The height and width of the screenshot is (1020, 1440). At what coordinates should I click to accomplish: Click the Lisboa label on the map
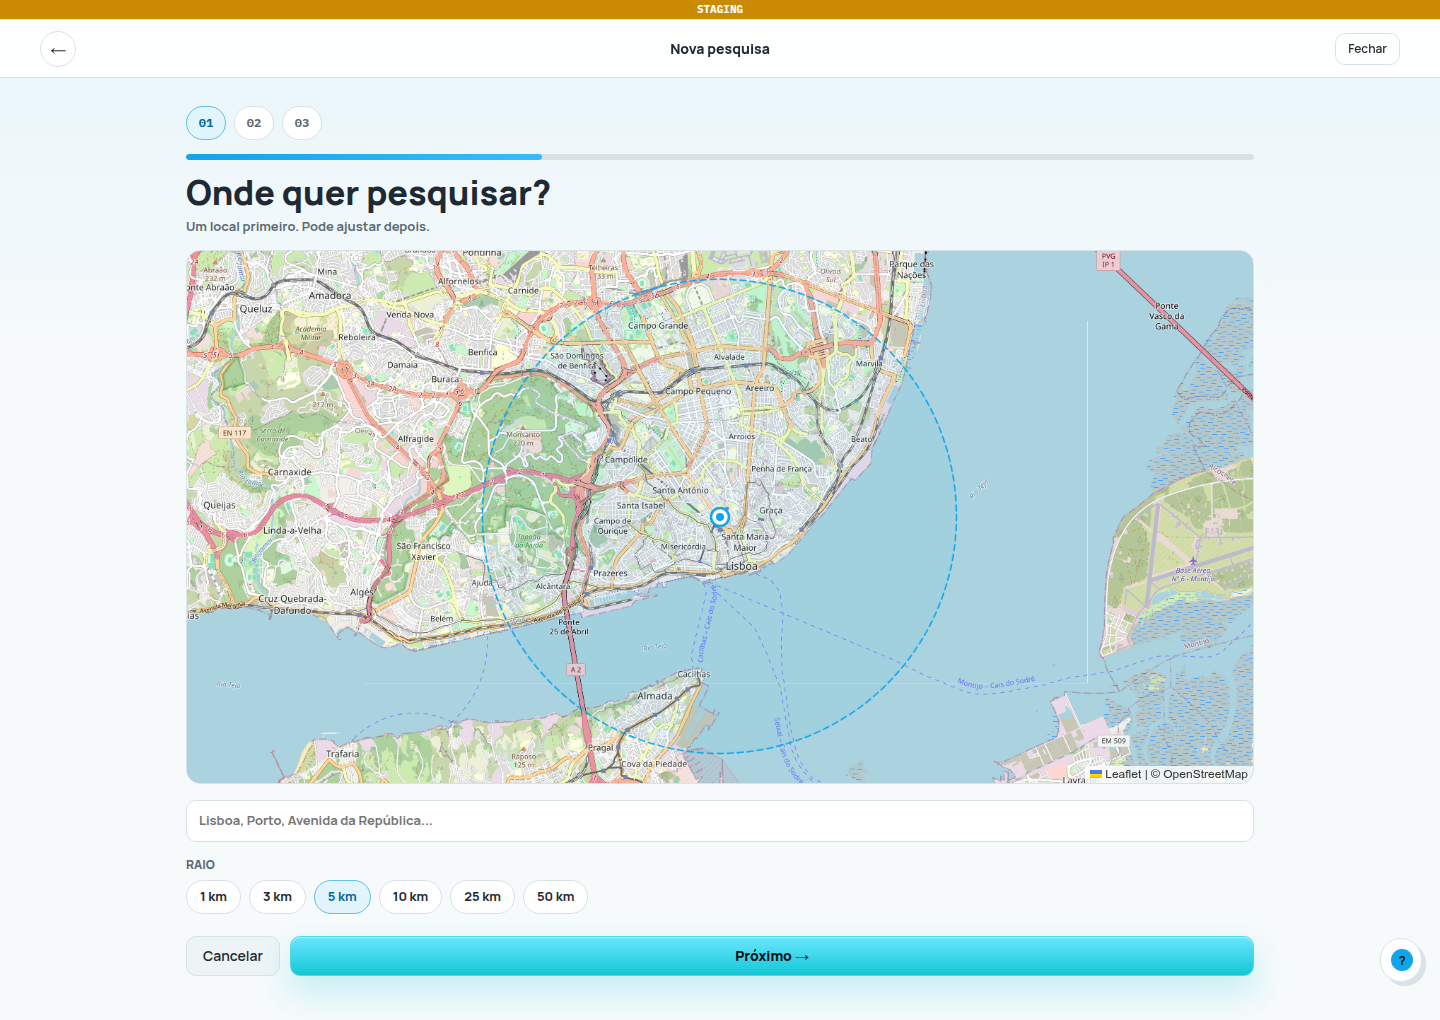click(x=742, y=566)
